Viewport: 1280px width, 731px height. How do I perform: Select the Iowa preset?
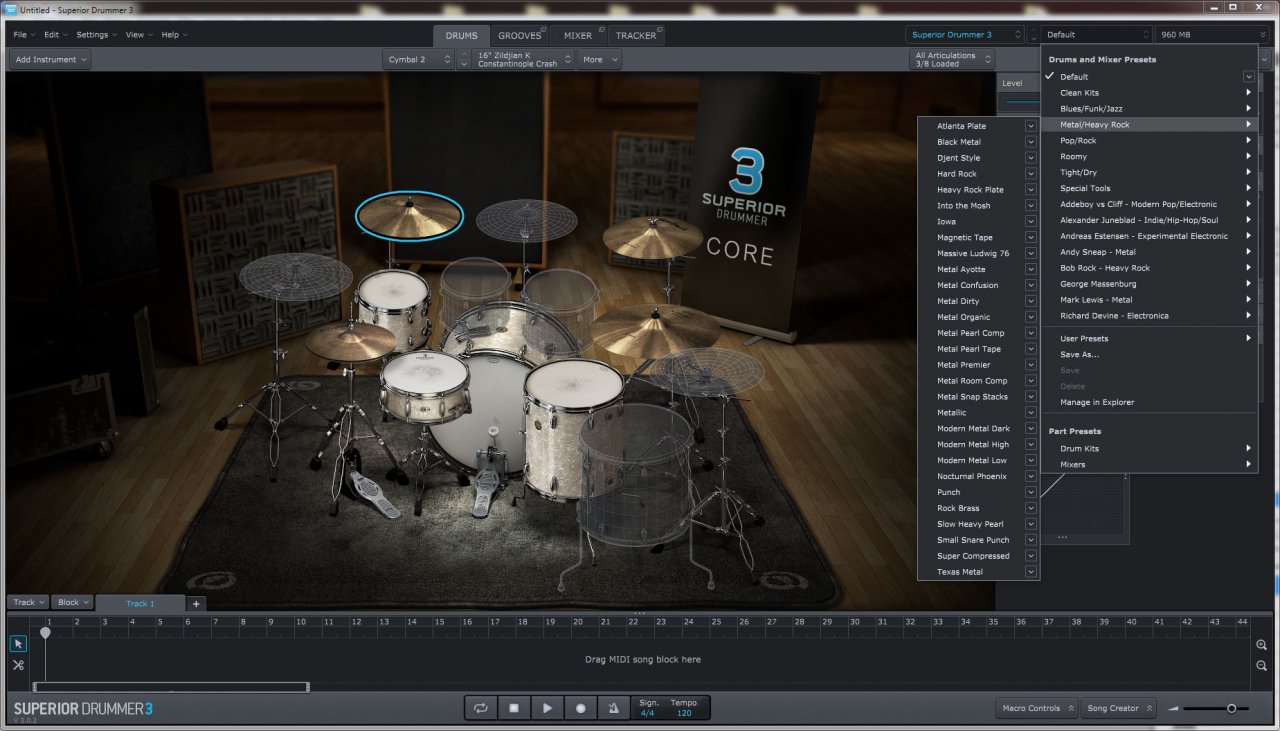click(946, 222)
